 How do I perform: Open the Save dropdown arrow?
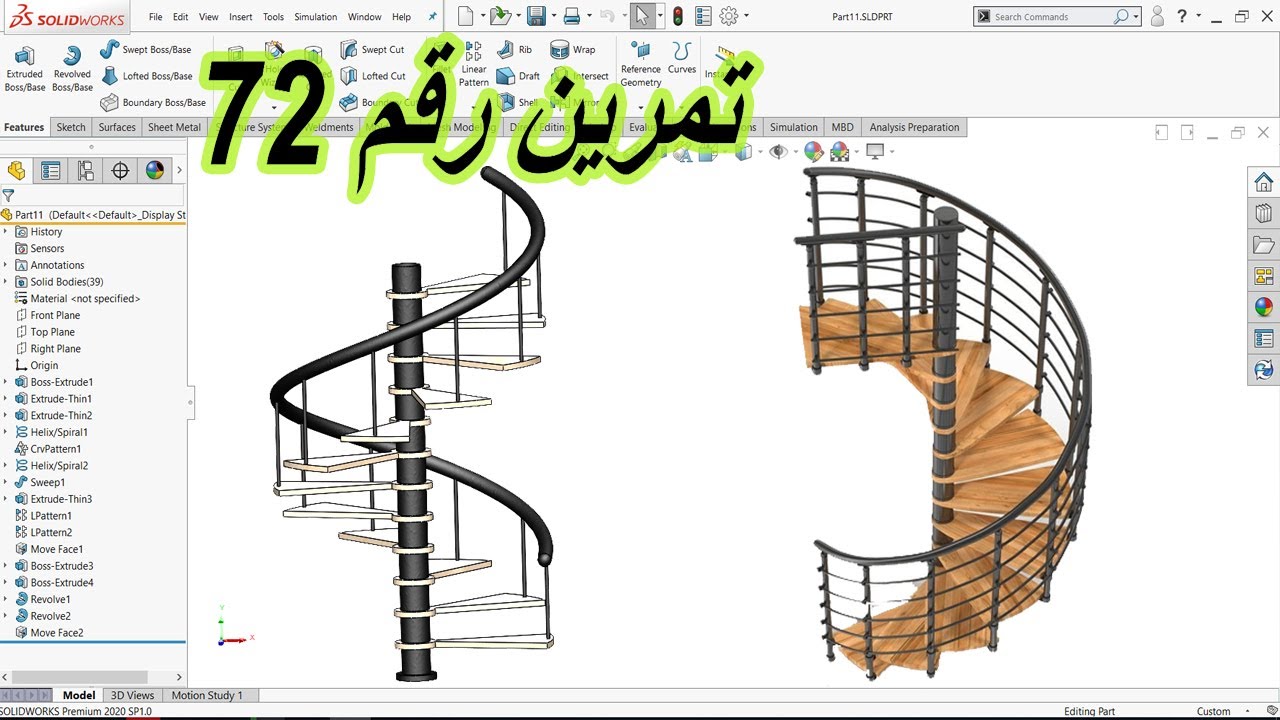click(552, 16)
